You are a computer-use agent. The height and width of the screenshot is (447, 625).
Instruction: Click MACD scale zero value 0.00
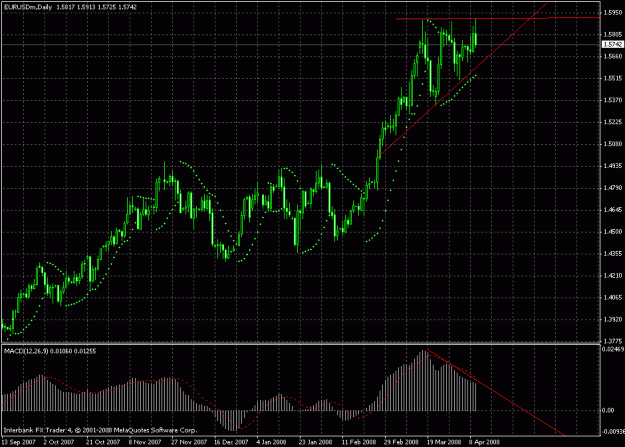click(609, 410)
